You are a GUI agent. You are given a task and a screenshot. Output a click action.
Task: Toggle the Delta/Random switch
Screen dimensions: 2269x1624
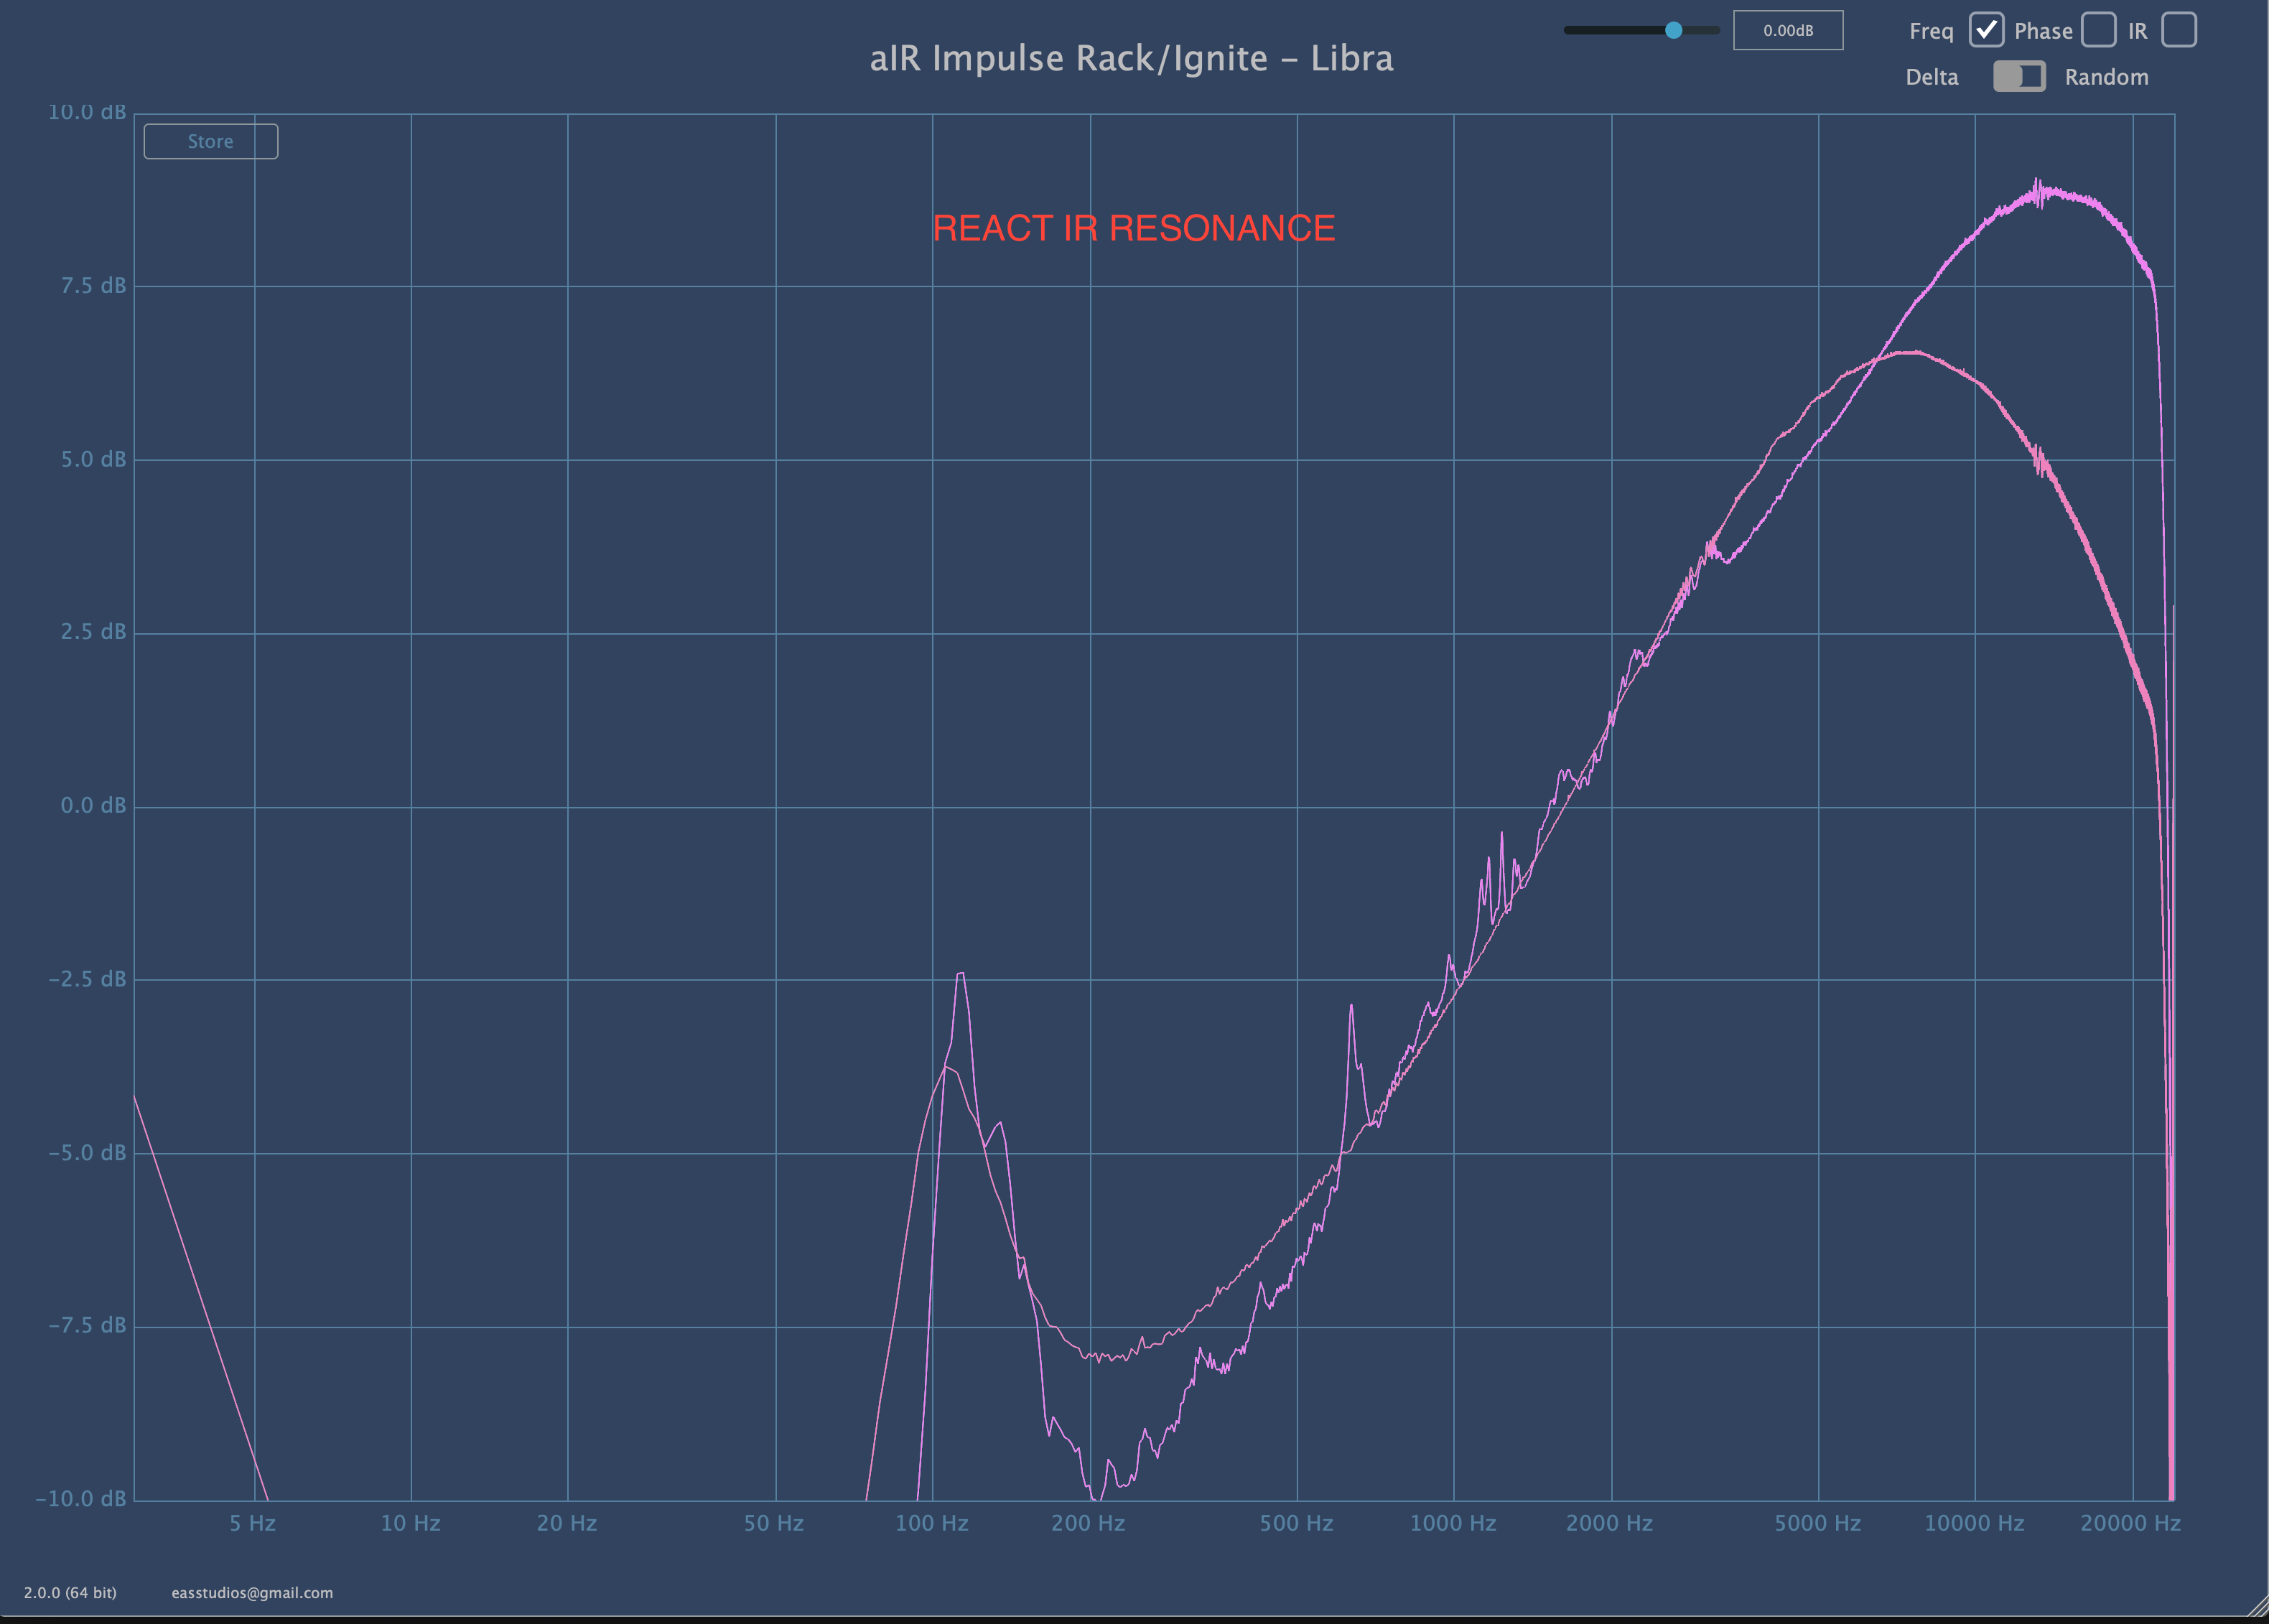click(2019, 77)
